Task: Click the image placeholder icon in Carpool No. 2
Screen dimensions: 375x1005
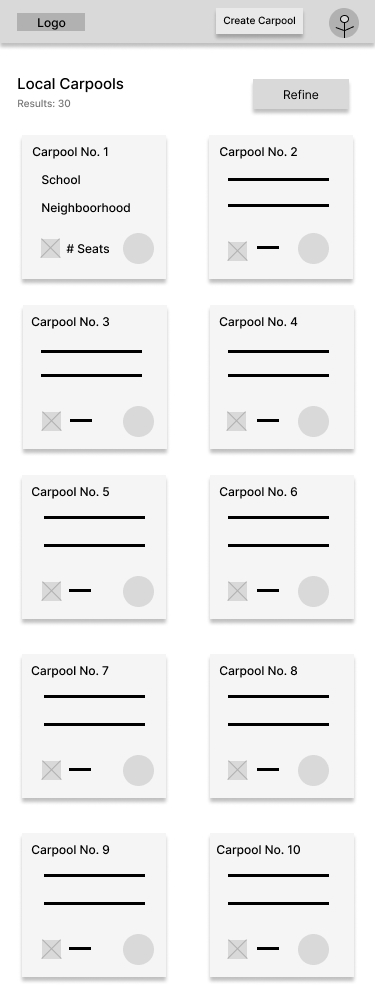Action: point(237,251)
